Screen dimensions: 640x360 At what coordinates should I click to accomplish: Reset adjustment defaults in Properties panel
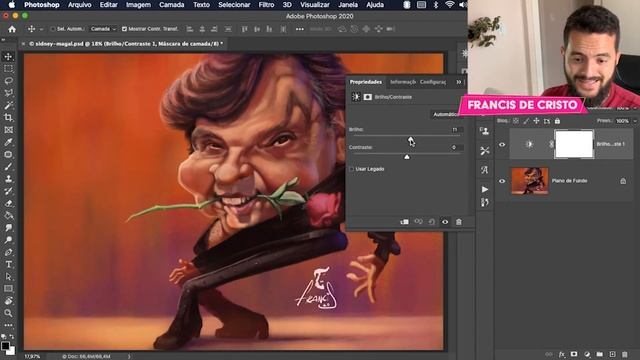coord(432,222)
